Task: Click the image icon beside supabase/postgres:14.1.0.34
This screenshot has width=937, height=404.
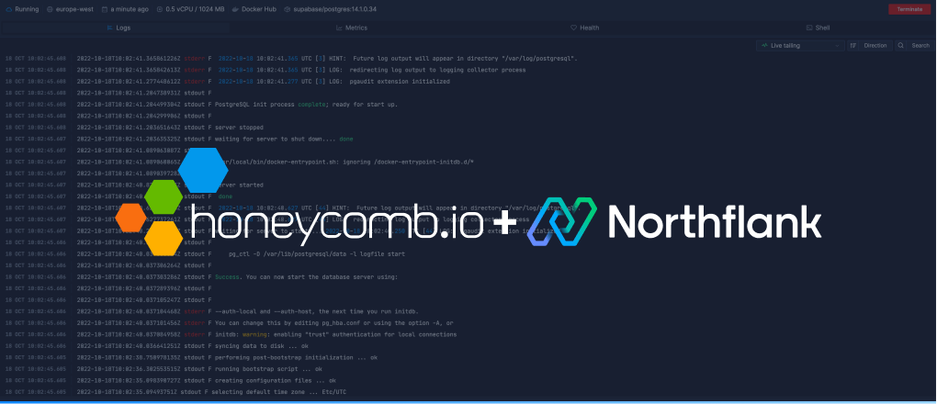Action: click(x=287, y=10)
